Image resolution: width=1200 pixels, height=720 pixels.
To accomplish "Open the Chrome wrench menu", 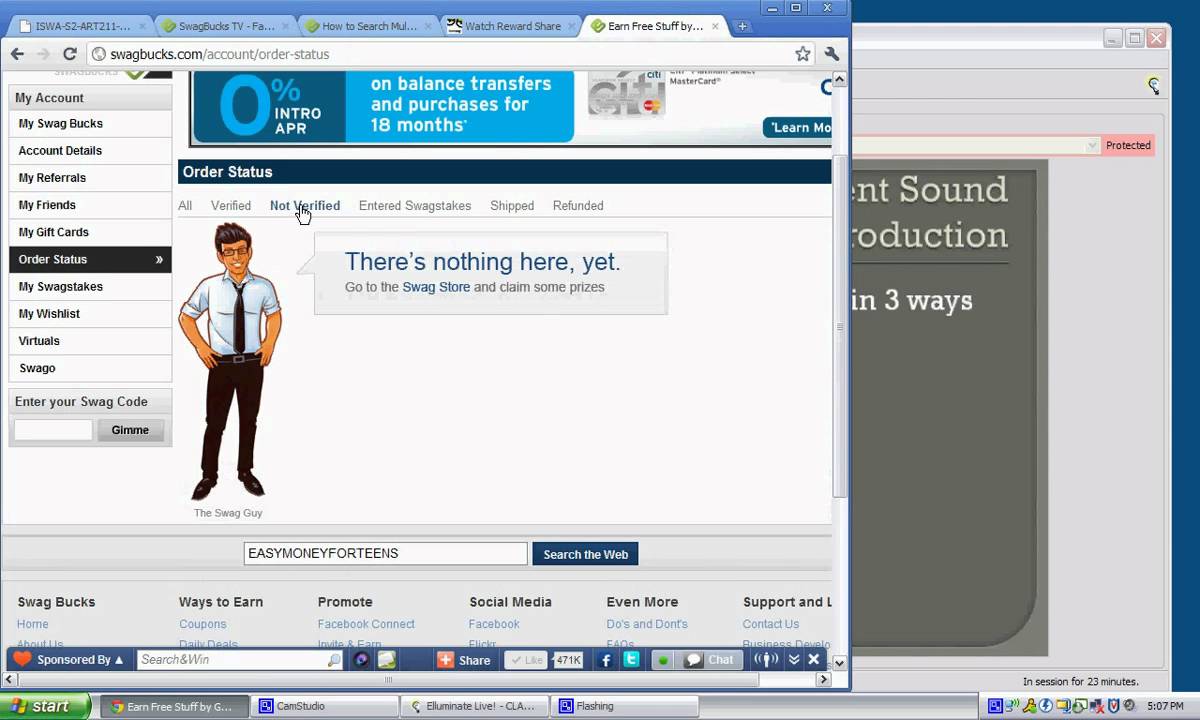I will coord(832,54).
